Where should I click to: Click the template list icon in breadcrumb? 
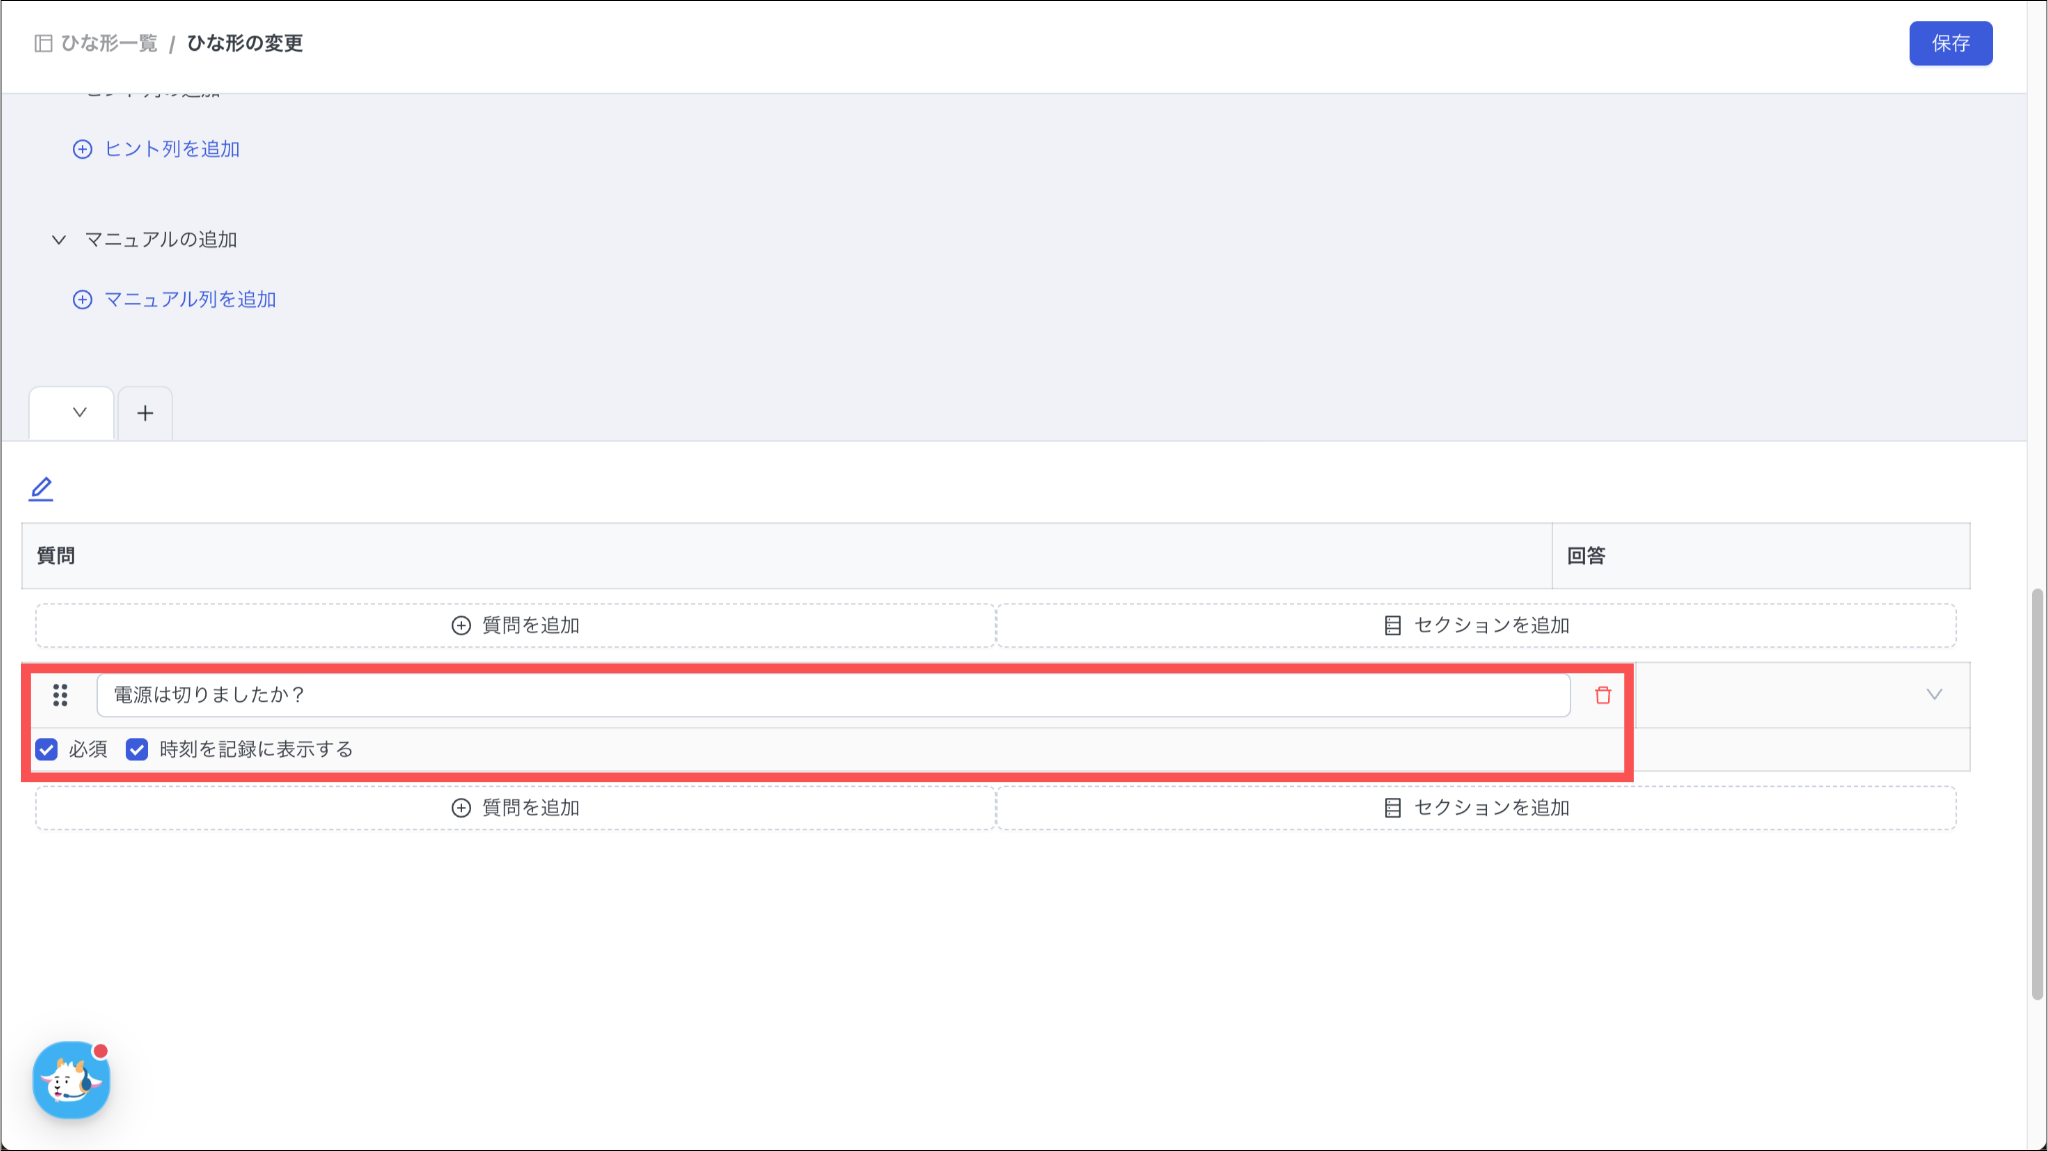click(43, 43)
